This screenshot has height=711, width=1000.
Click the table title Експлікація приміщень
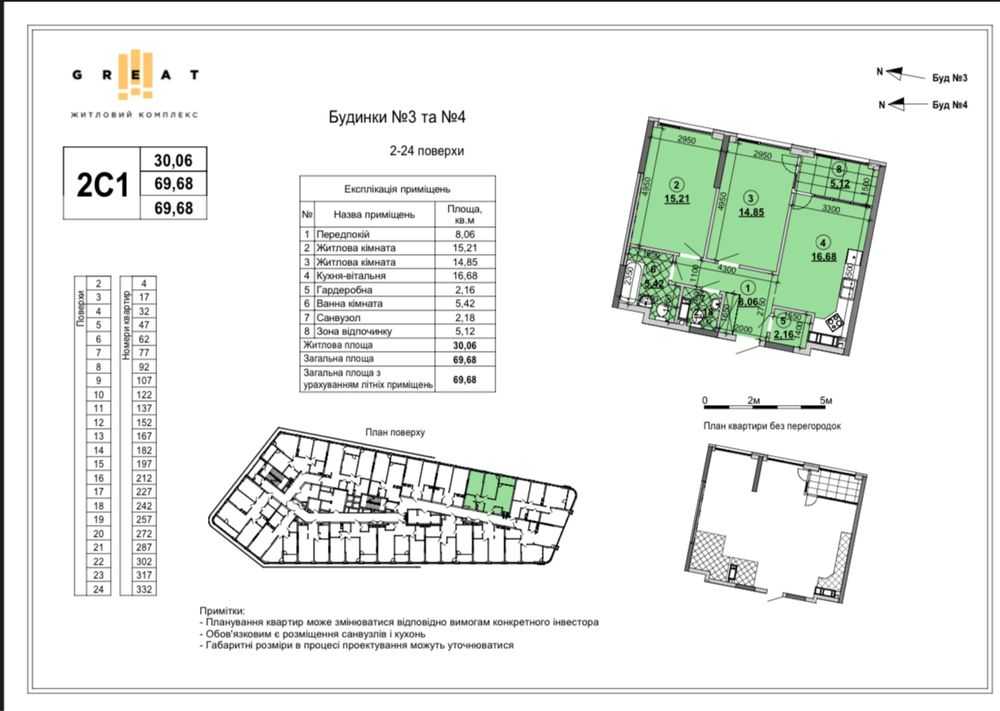pyautogui.click(x=397, y=189)
